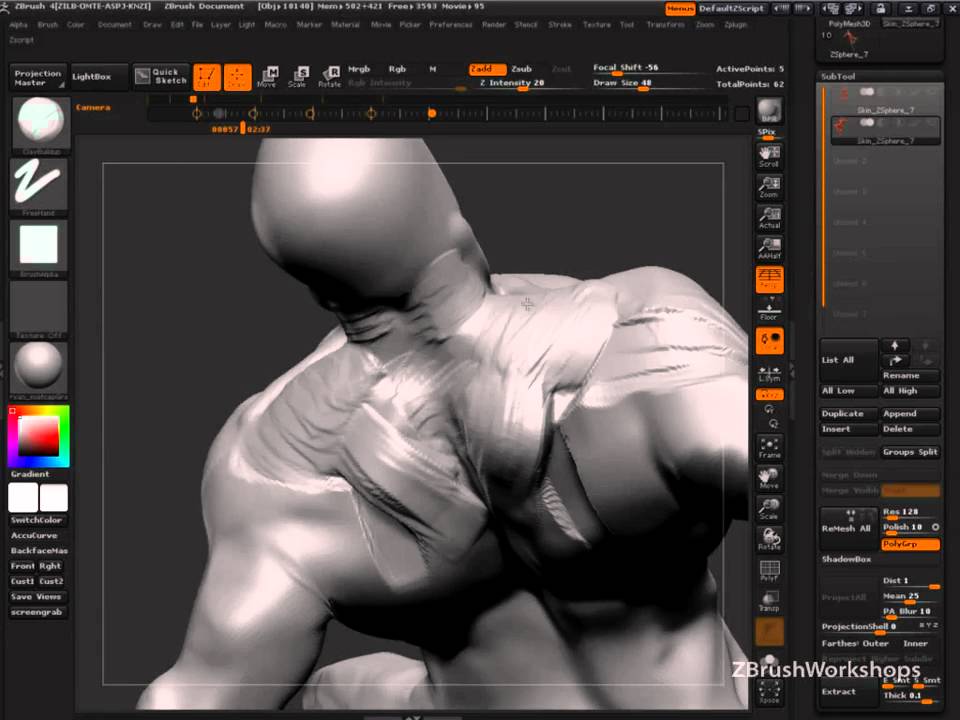960x720 pixels.
Task: Click the AAHalf view icon
Action: [x=770, y=248]
